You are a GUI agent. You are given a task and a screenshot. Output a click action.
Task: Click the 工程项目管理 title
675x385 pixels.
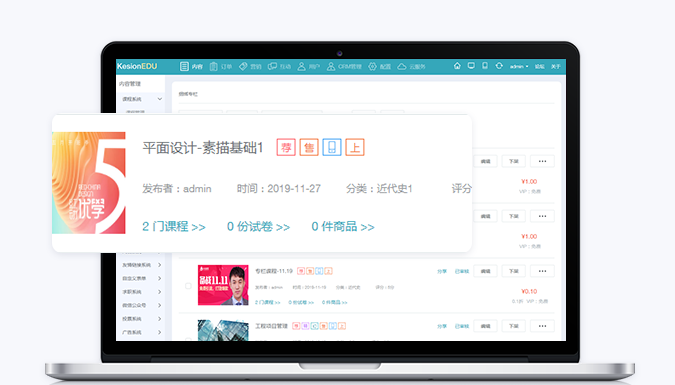pyautogui.click(x=271, y=326)
